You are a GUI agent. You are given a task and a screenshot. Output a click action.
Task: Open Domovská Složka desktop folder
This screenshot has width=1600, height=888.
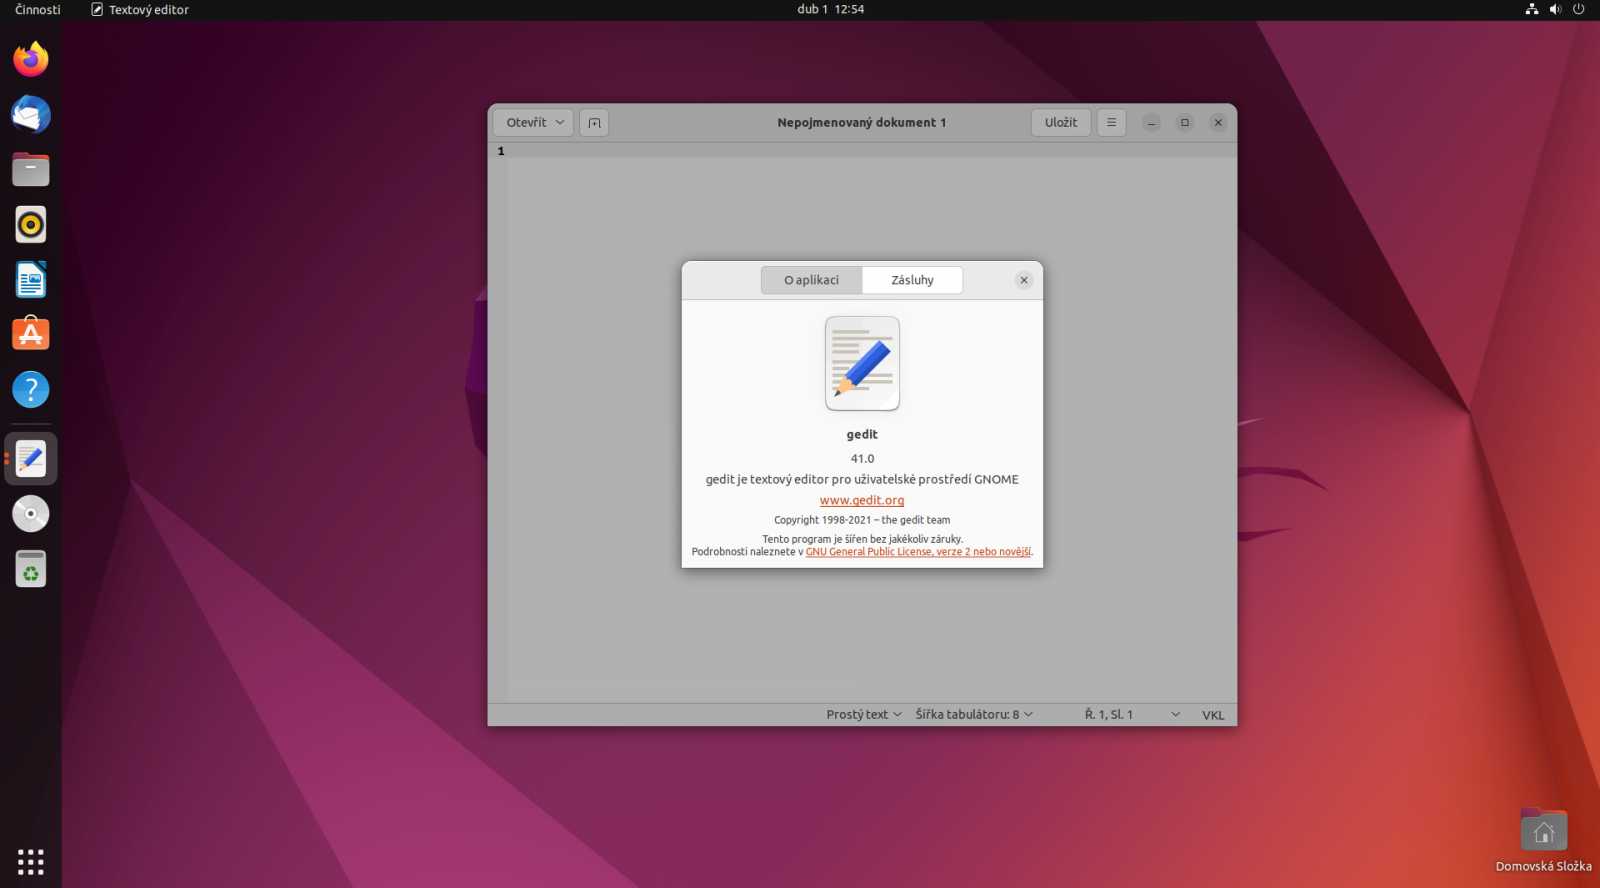pyautogui.click(x=1543, y=840)
